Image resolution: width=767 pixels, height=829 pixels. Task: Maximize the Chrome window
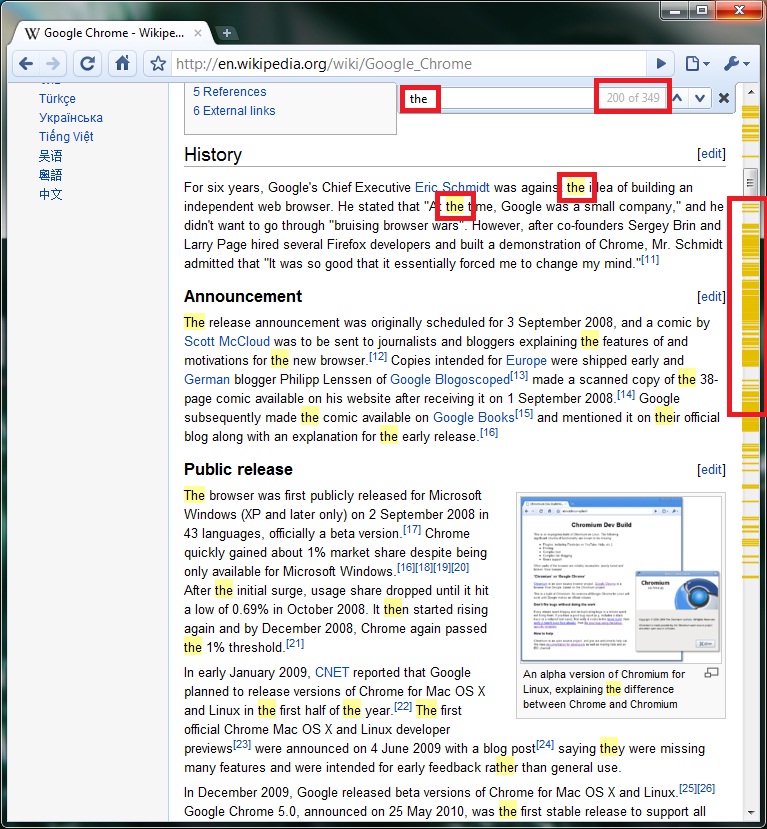pos(701,11)
